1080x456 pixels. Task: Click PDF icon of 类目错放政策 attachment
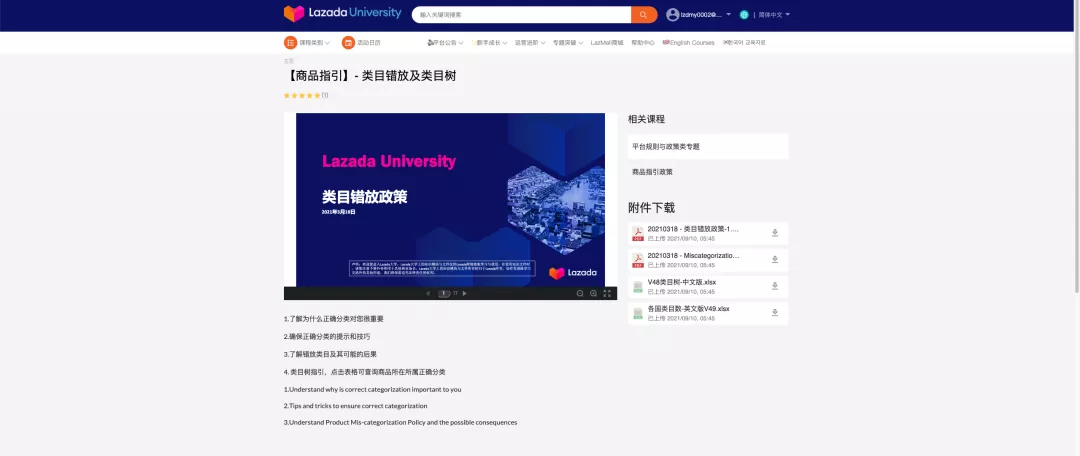click(x=638, y=234)
